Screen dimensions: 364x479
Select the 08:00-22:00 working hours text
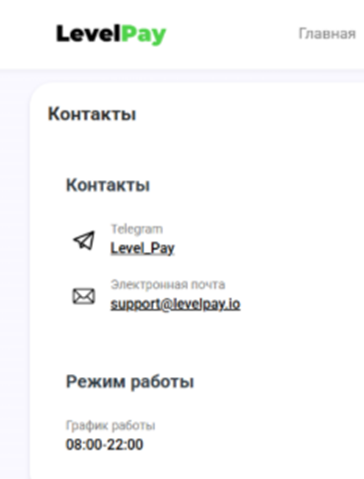click(105, 444)
